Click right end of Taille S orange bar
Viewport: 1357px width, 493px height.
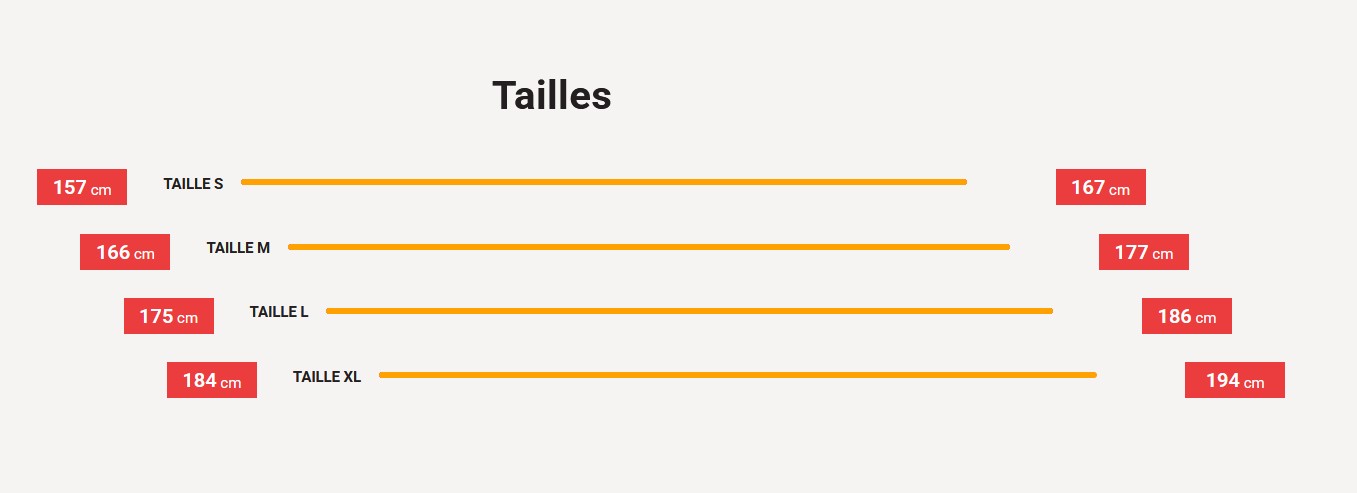[963, 182]
